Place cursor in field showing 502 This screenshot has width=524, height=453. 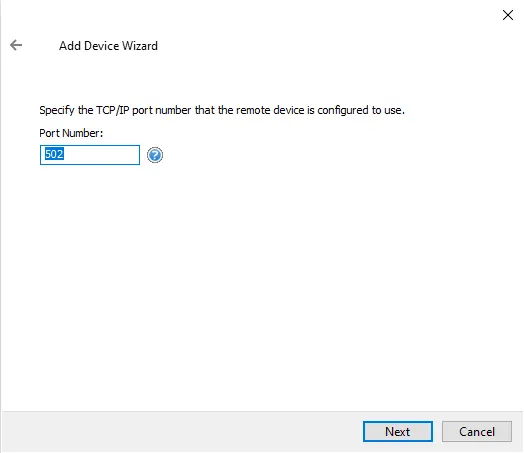[90, 155]
